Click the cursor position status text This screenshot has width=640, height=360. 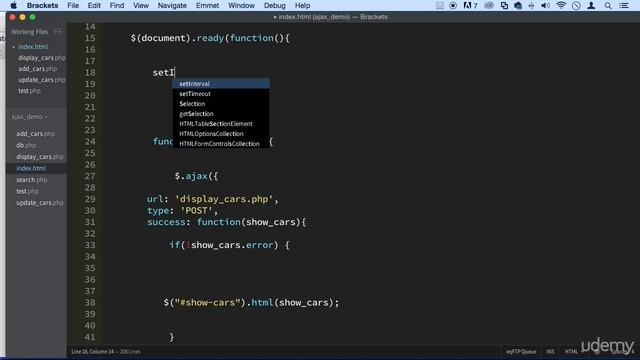[x=106, y=351]
